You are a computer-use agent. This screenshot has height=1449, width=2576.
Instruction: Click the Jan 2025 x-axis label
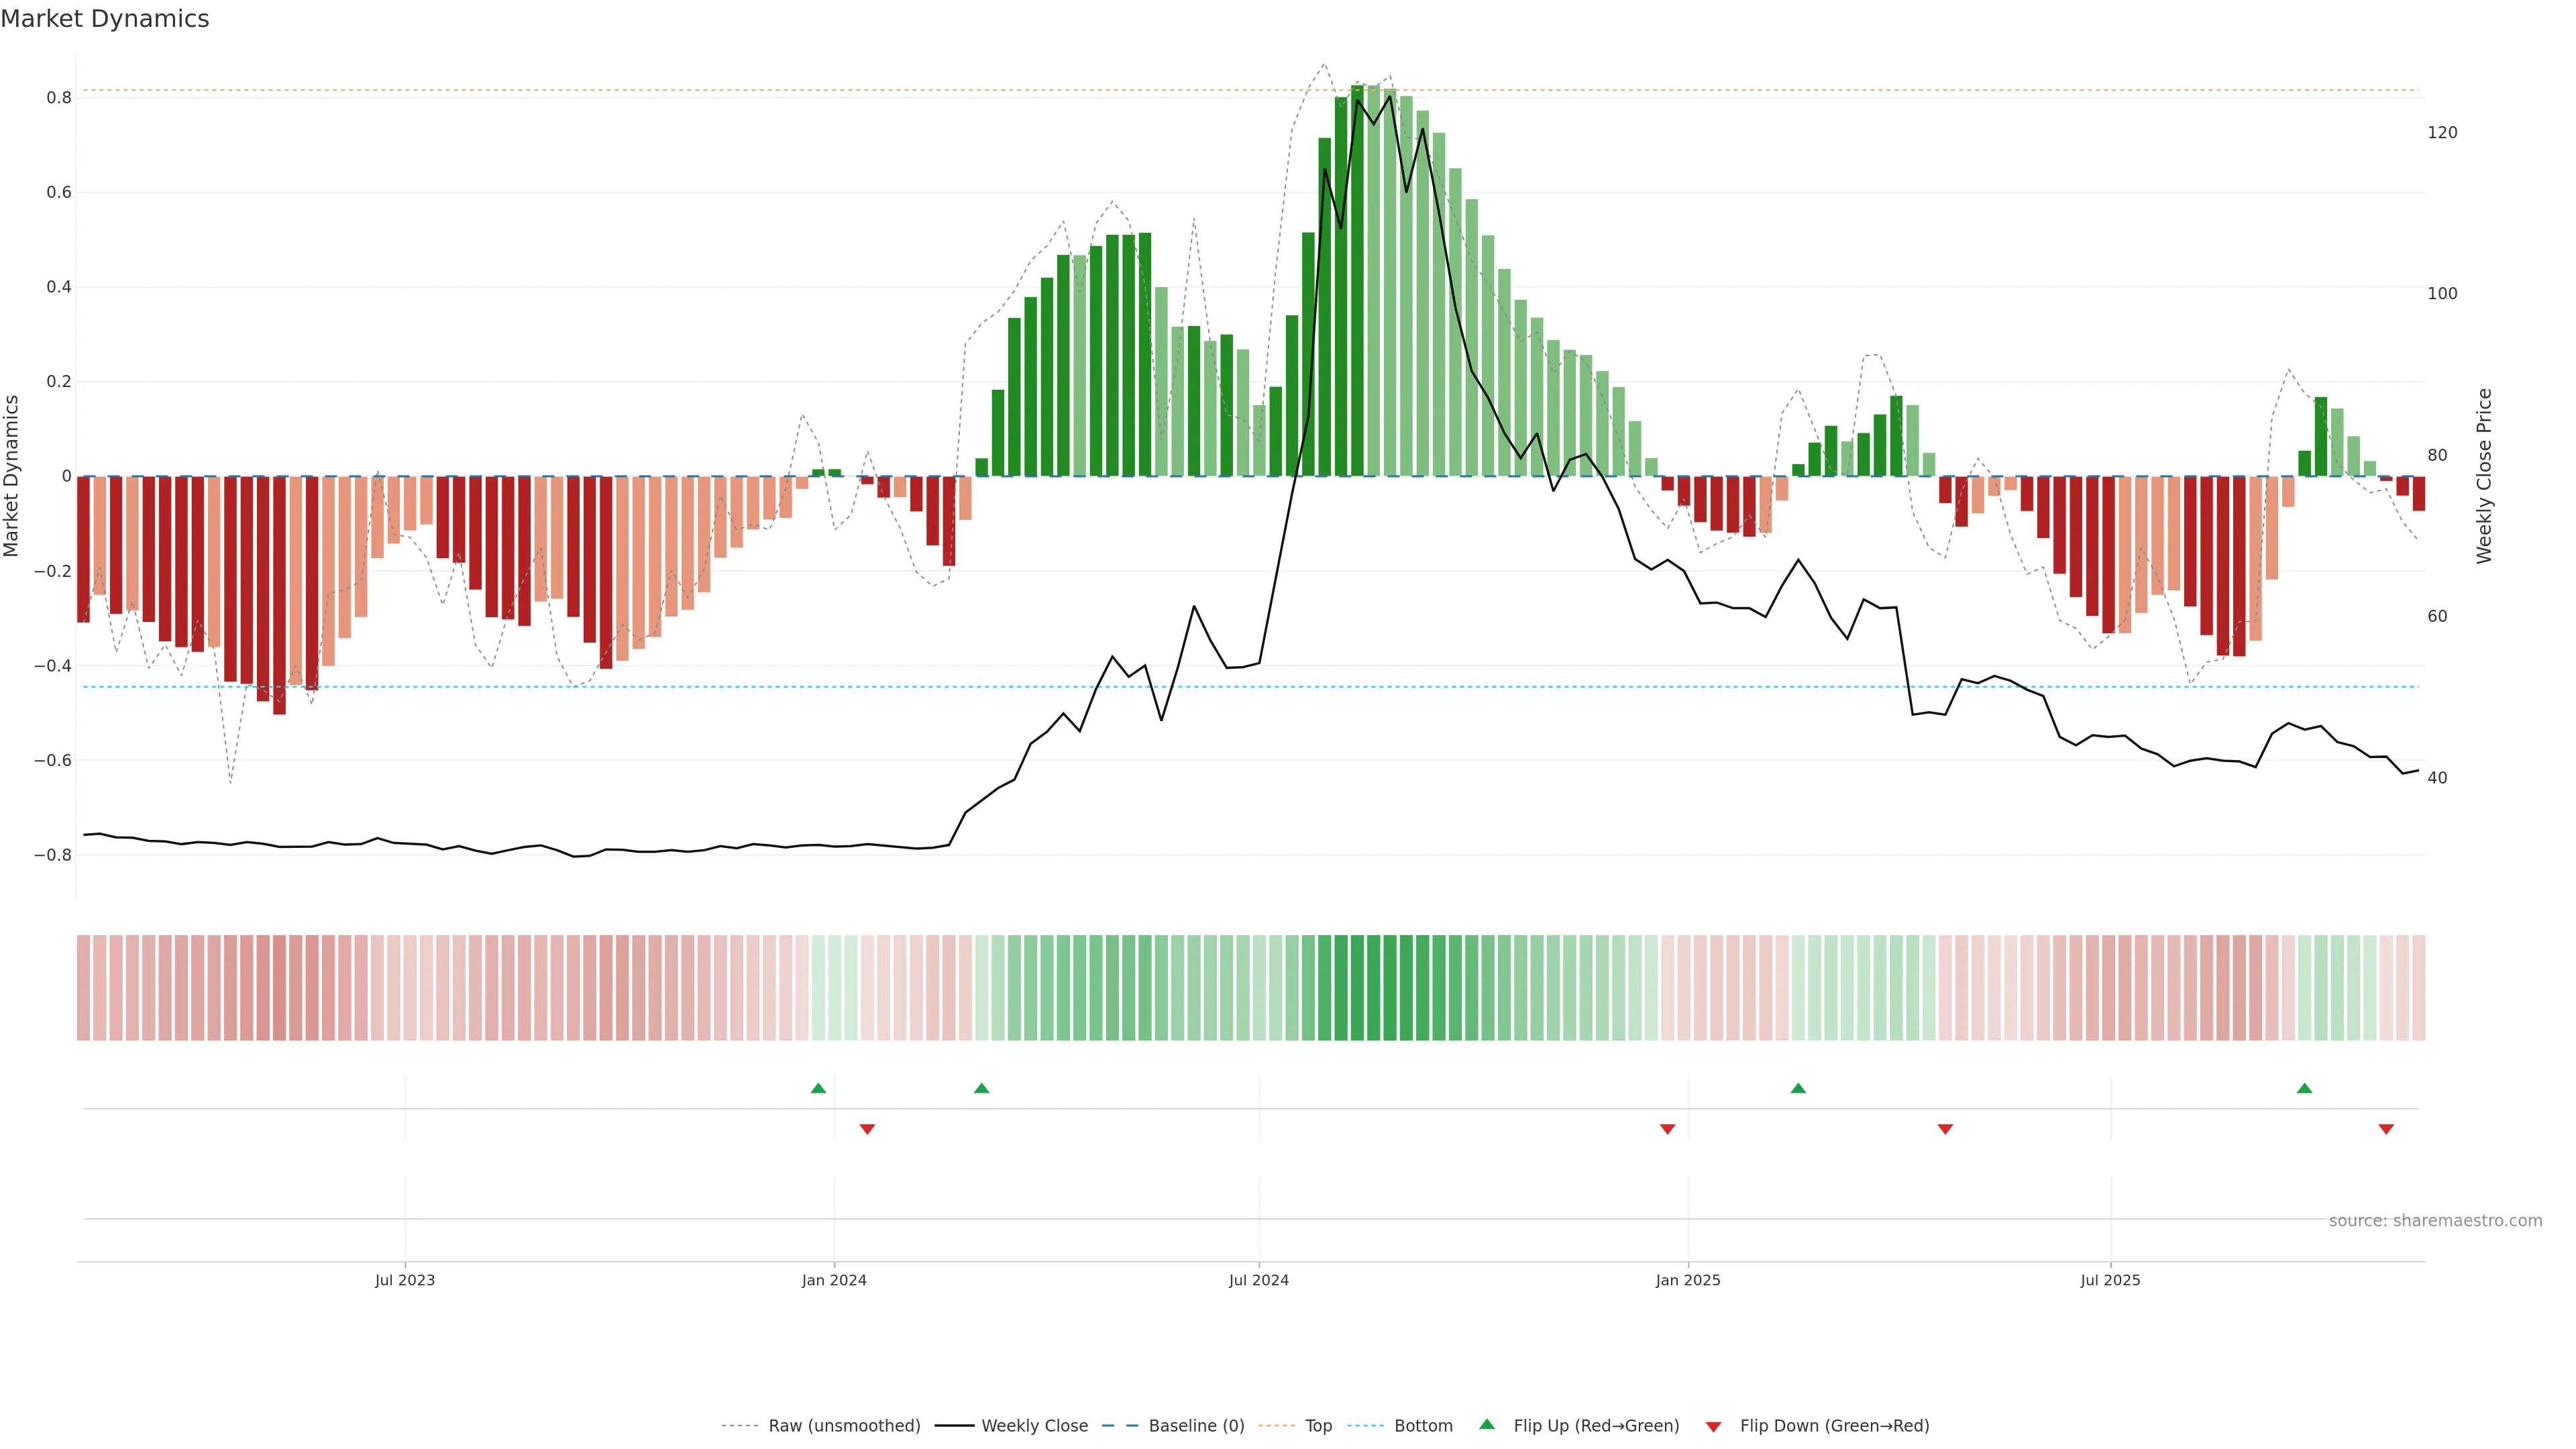point(1687,1280)
